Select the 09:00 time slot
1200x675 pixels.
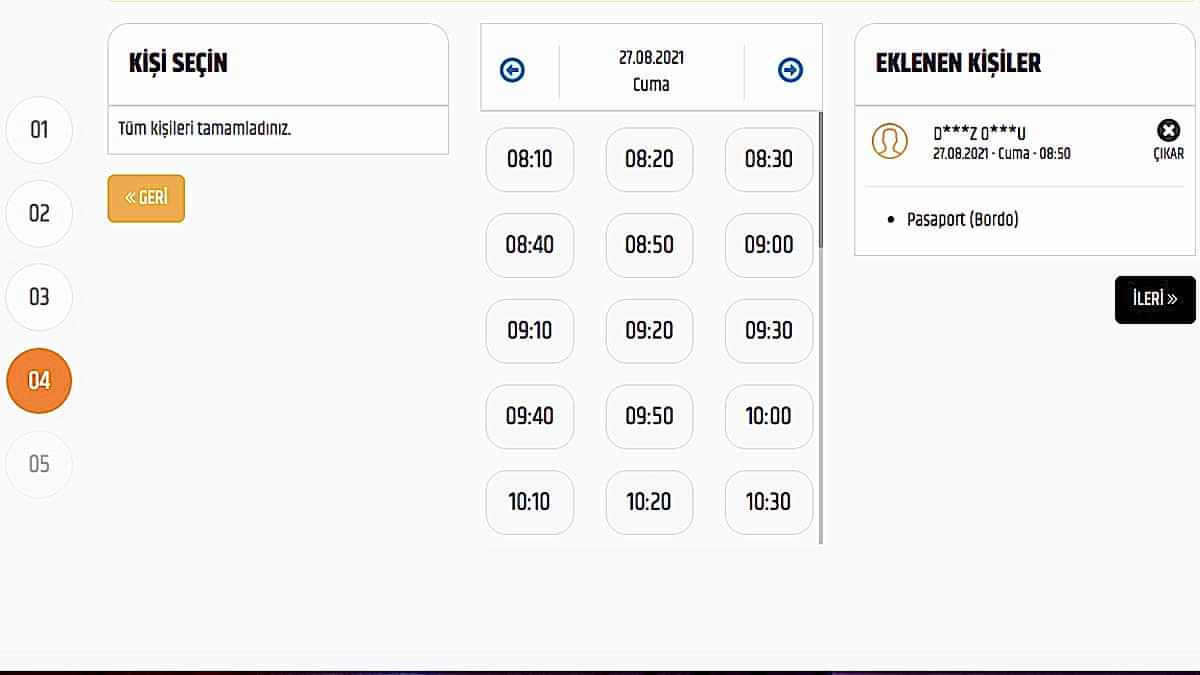[768, 245]
